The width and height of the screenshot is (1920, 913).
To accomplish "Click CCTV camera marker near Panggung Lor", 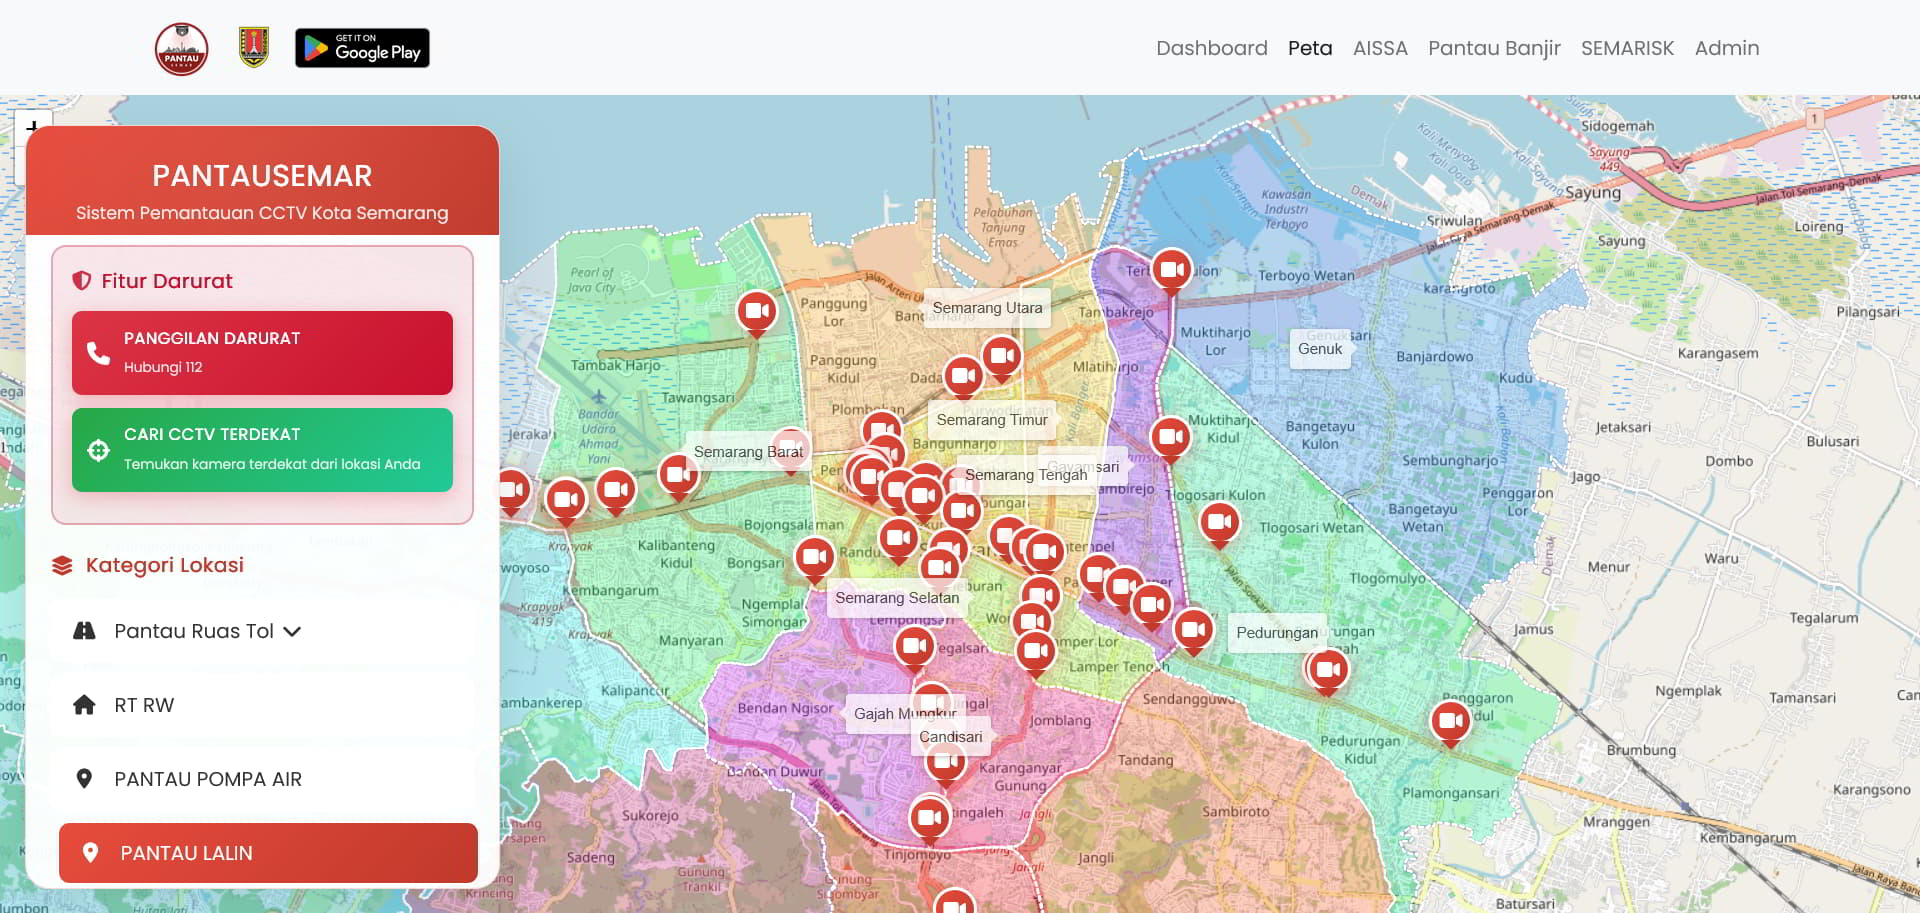I will (x=757, y=311).
